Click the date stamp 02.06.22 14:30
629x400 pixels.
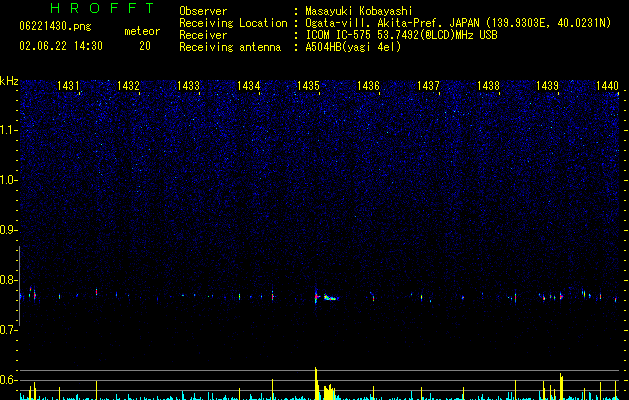(61, 46)
